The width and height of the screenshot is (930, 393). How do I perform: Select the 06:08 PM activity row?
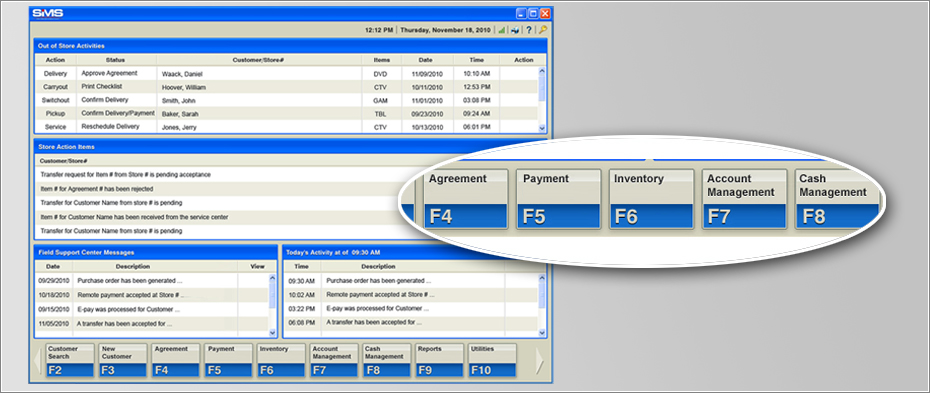[411, 323]
